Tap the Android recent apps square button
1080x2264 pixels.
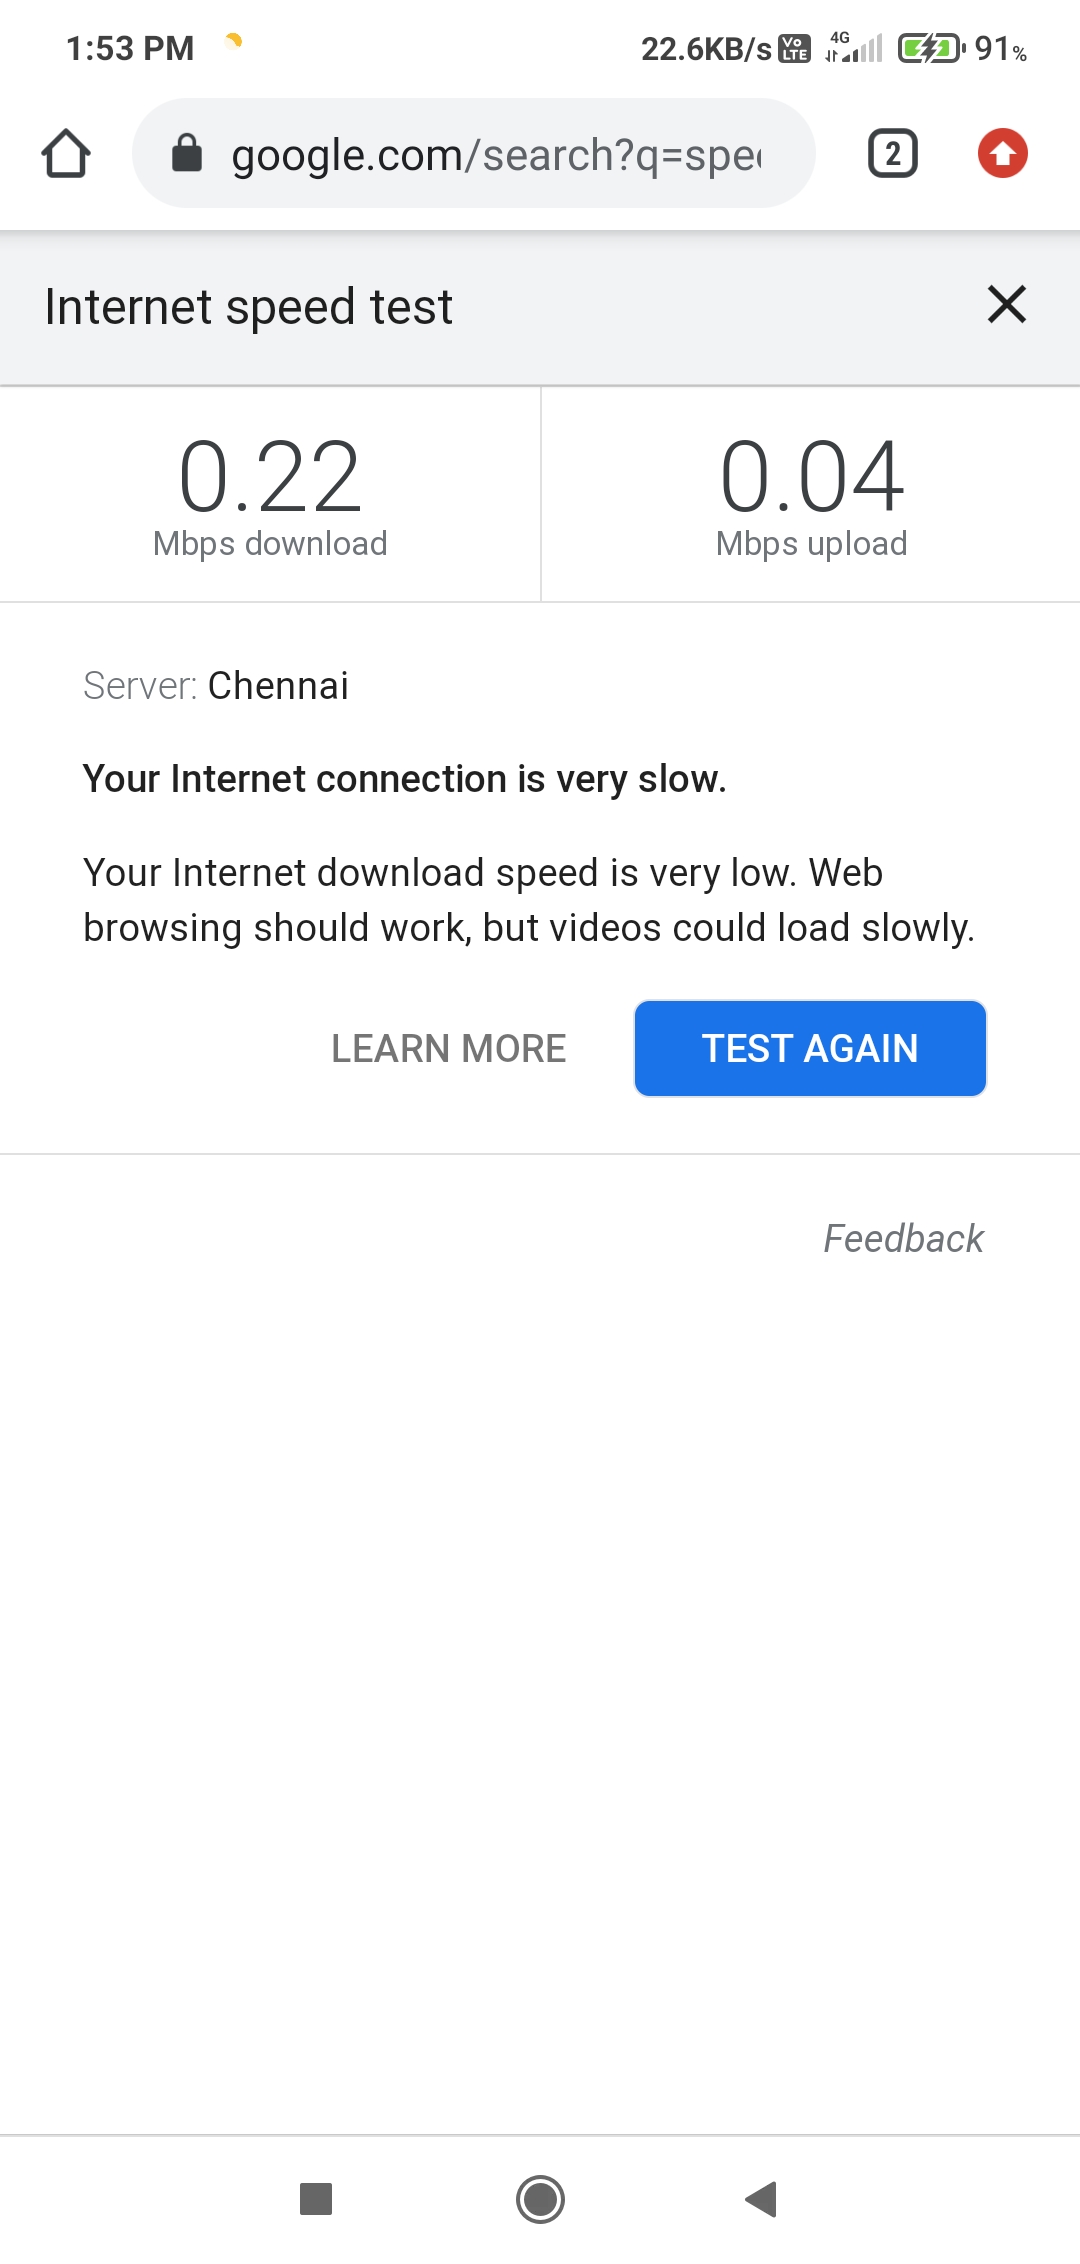(316, 2199)
